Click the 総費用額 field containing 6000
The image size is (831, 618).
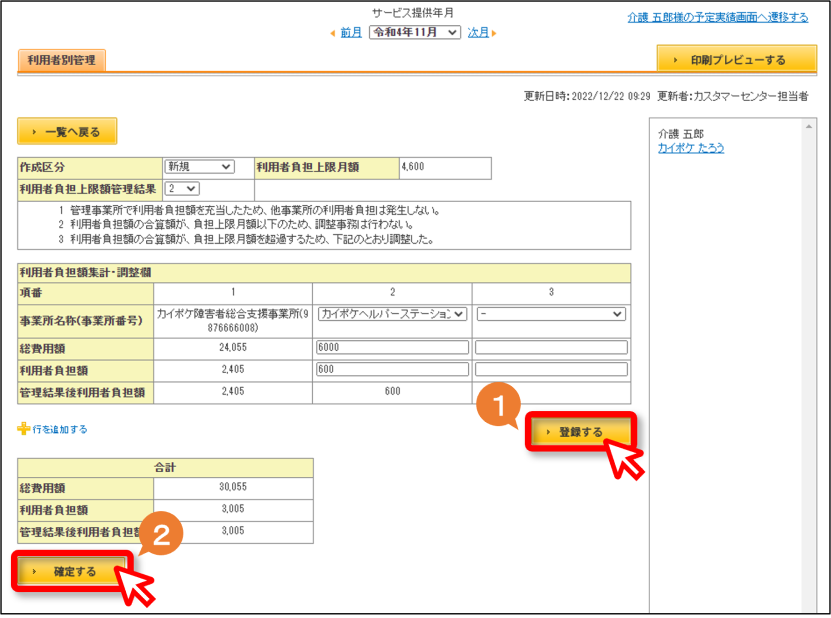392,347
